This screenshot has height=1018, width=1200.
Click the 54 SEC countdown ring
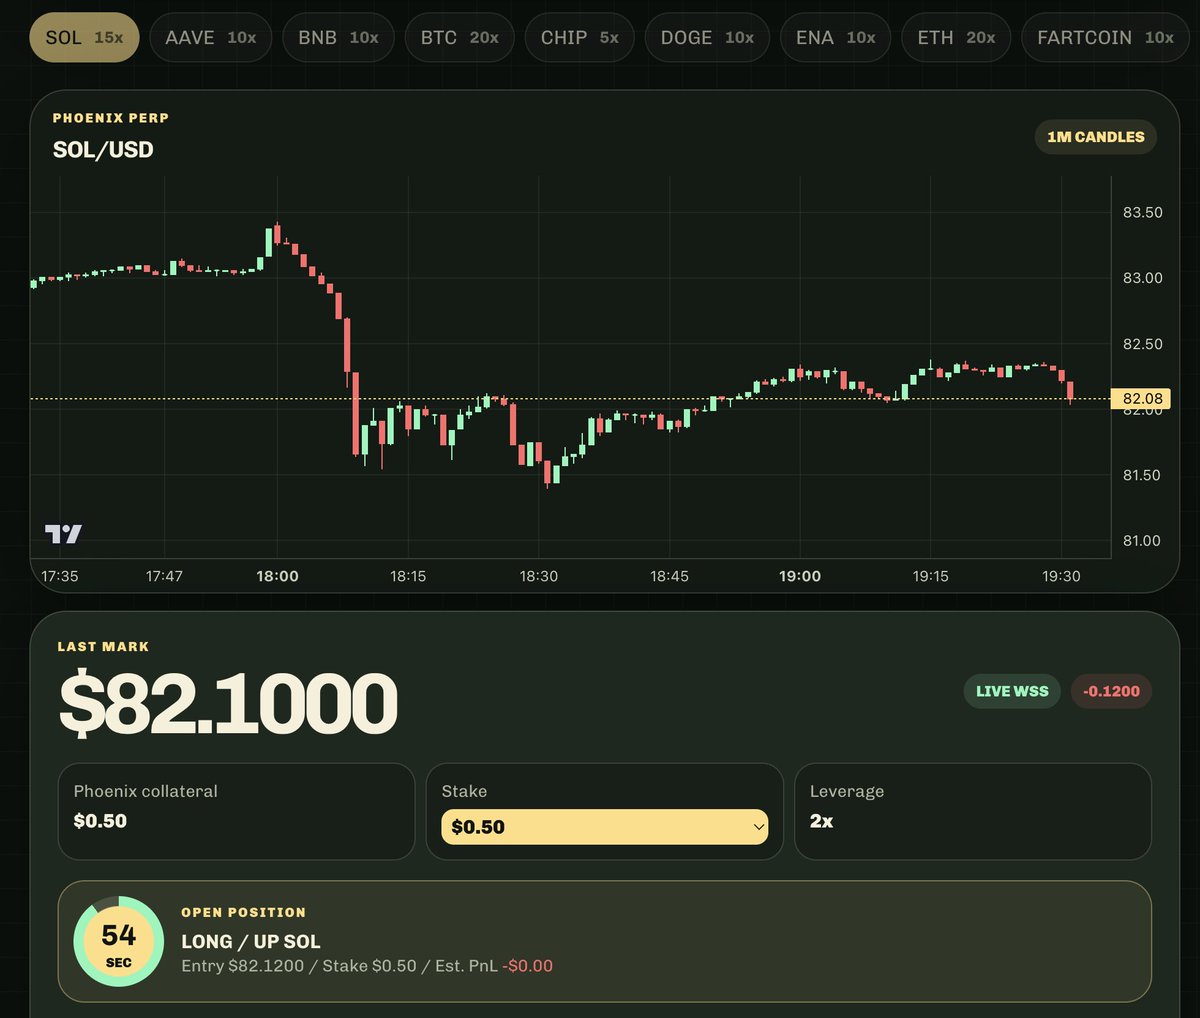pos(118,942)
